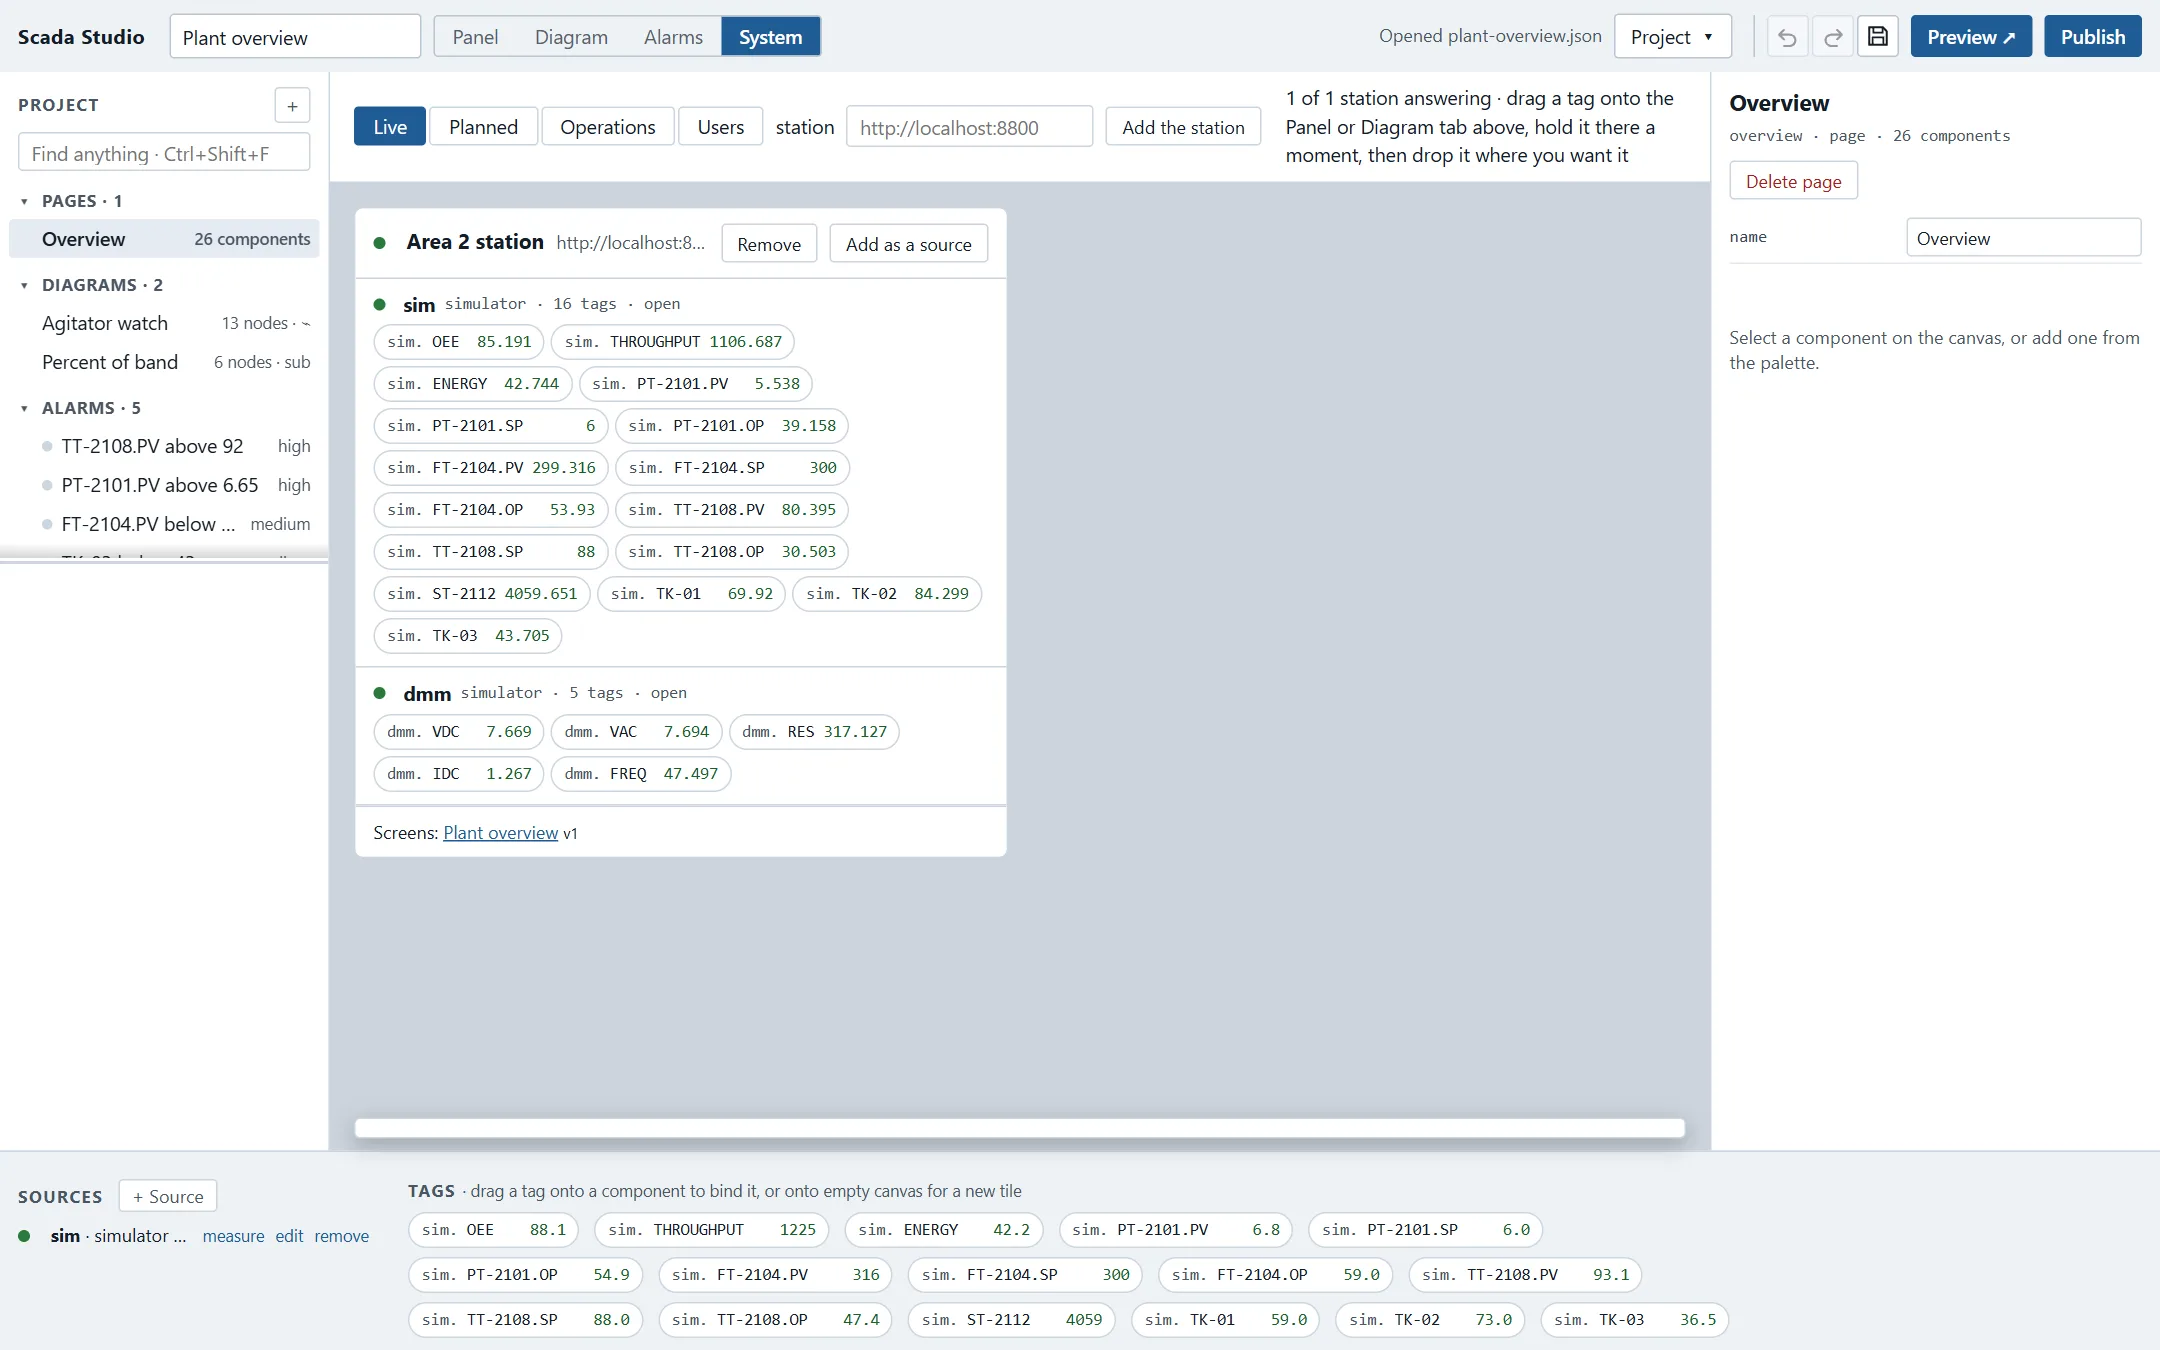Click the Delete page button
Viewport: 2160px width, 1350px height.
[1794, 181]
